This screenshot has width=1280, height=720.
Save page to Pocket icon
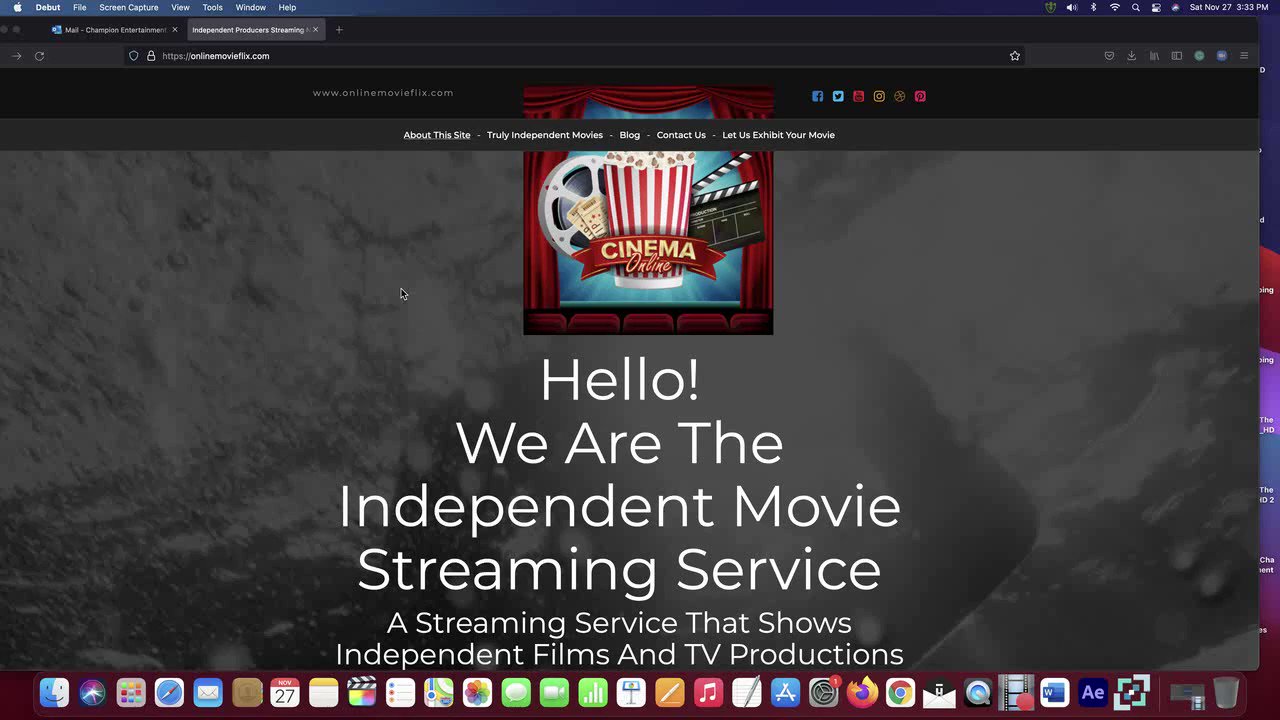click(1109, 56)
